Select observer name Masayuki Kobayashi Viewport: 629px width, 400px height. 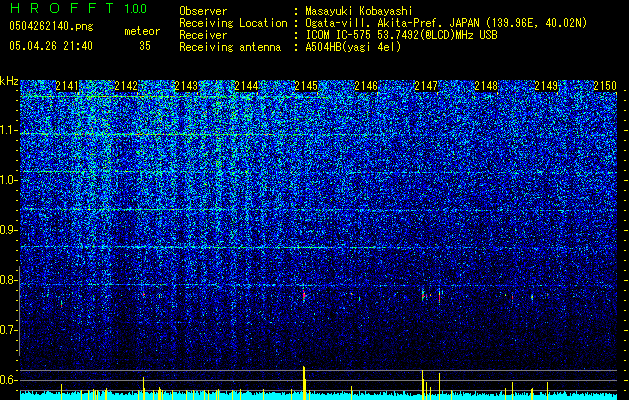point(359,11)
